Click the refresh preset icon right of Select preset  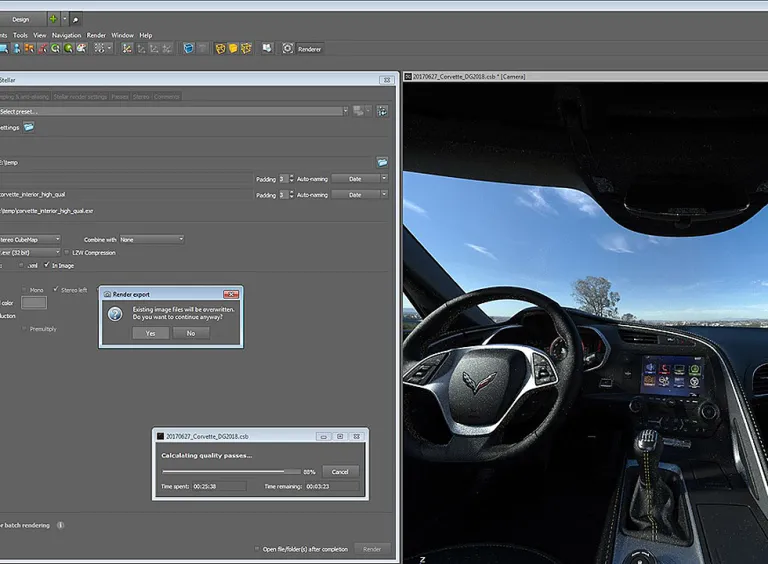point(382,111)
